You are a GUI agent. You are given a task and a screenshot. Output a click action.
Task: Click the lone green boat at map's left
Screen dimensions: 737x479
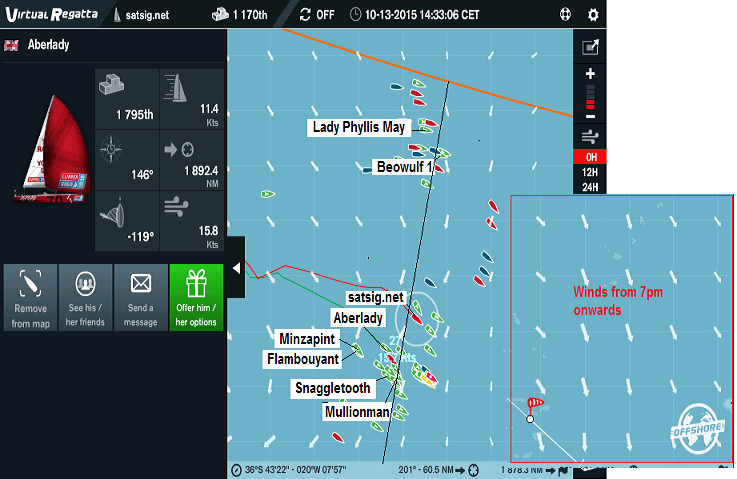(267, 194)
